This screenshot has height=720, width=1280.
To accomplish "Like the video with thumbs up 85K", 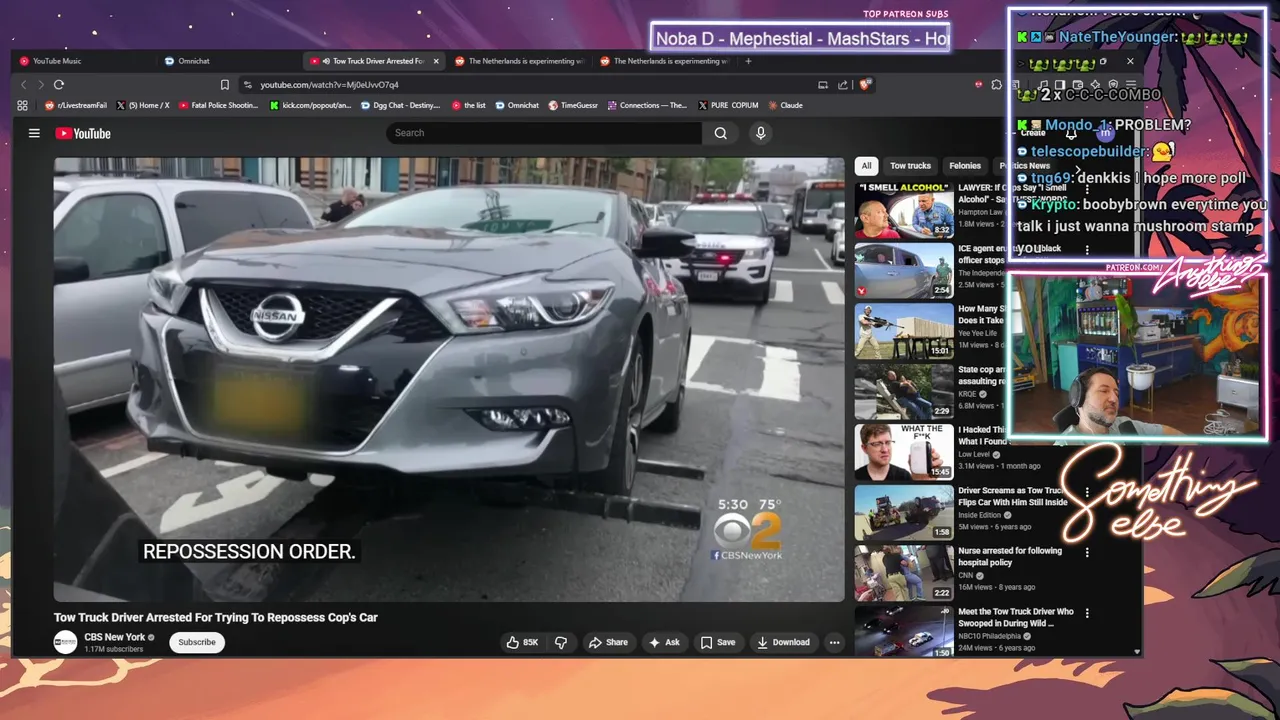I will click(x=523, y=642).
